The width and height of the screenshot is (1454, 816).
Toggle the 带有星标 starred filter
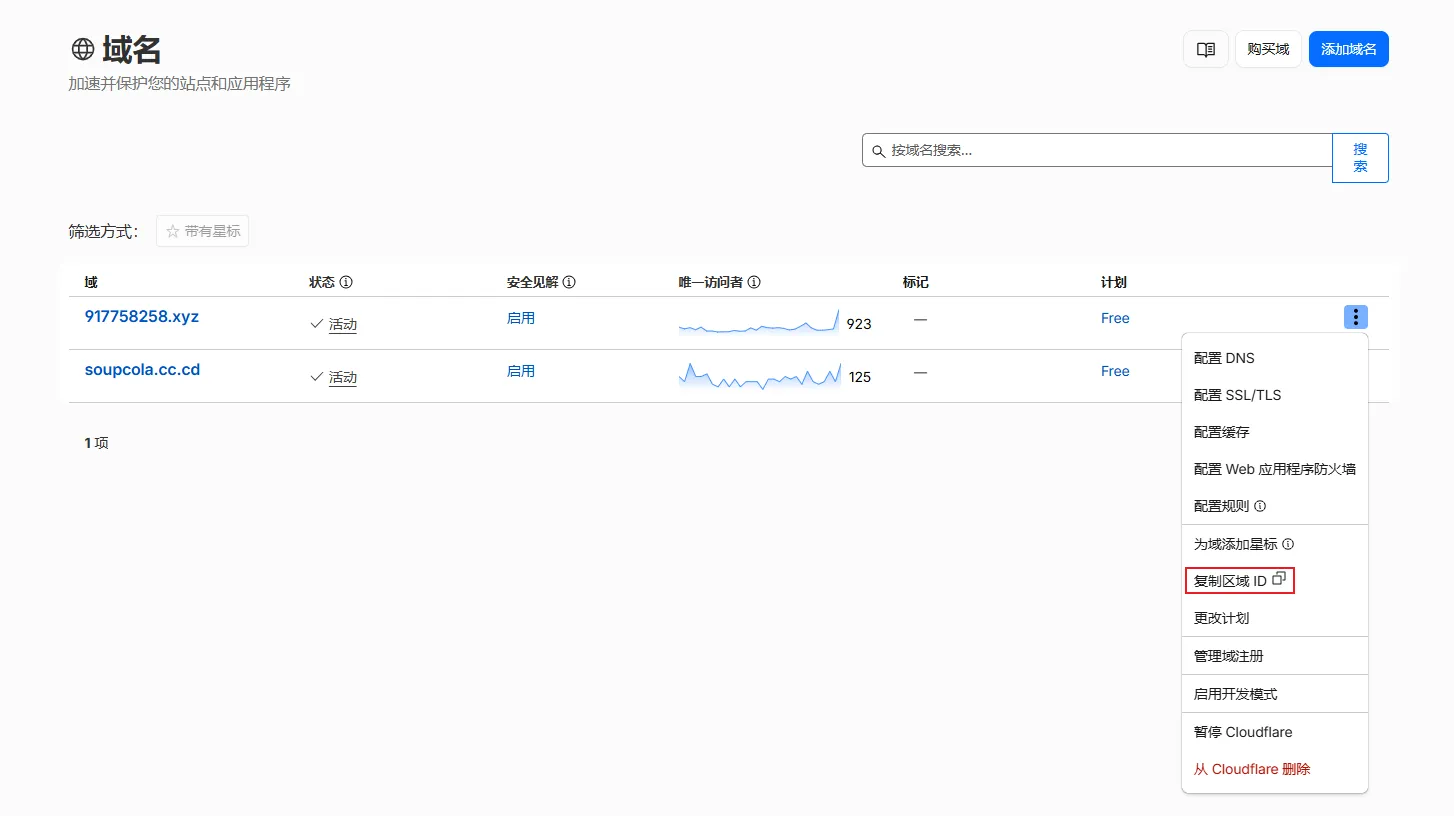click(203, 231)
